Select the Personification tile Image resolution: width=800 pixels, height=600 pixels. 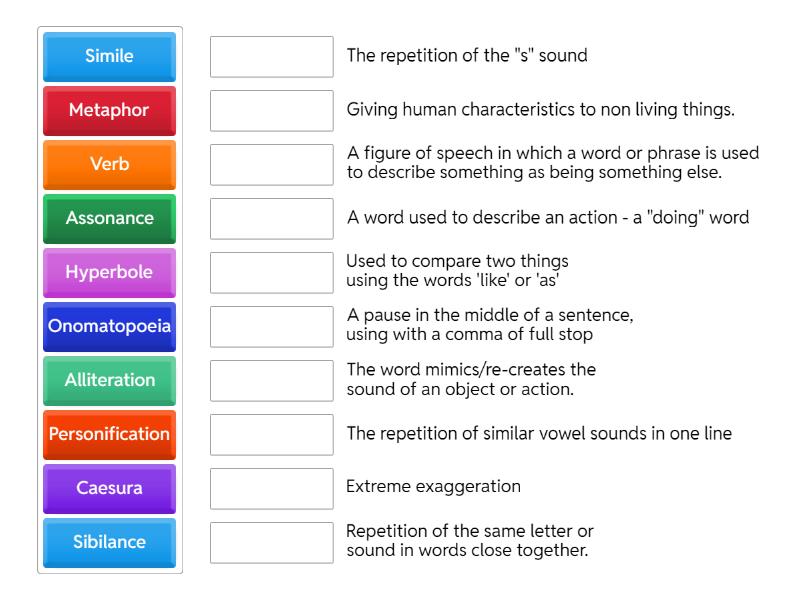click(x=110, y=434)
